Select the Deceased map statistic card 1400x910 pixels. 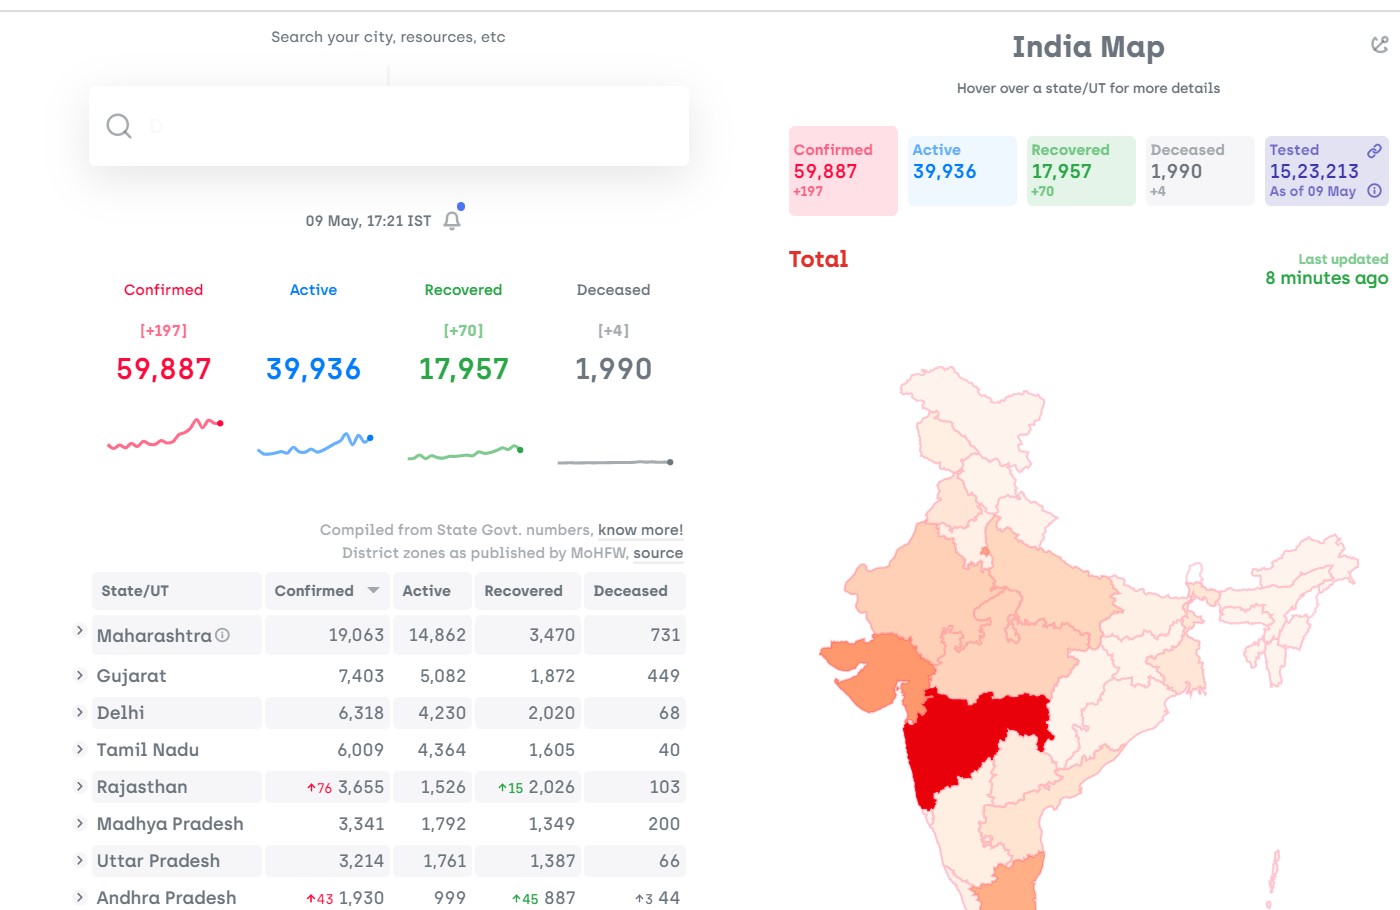coord(1200,171)
